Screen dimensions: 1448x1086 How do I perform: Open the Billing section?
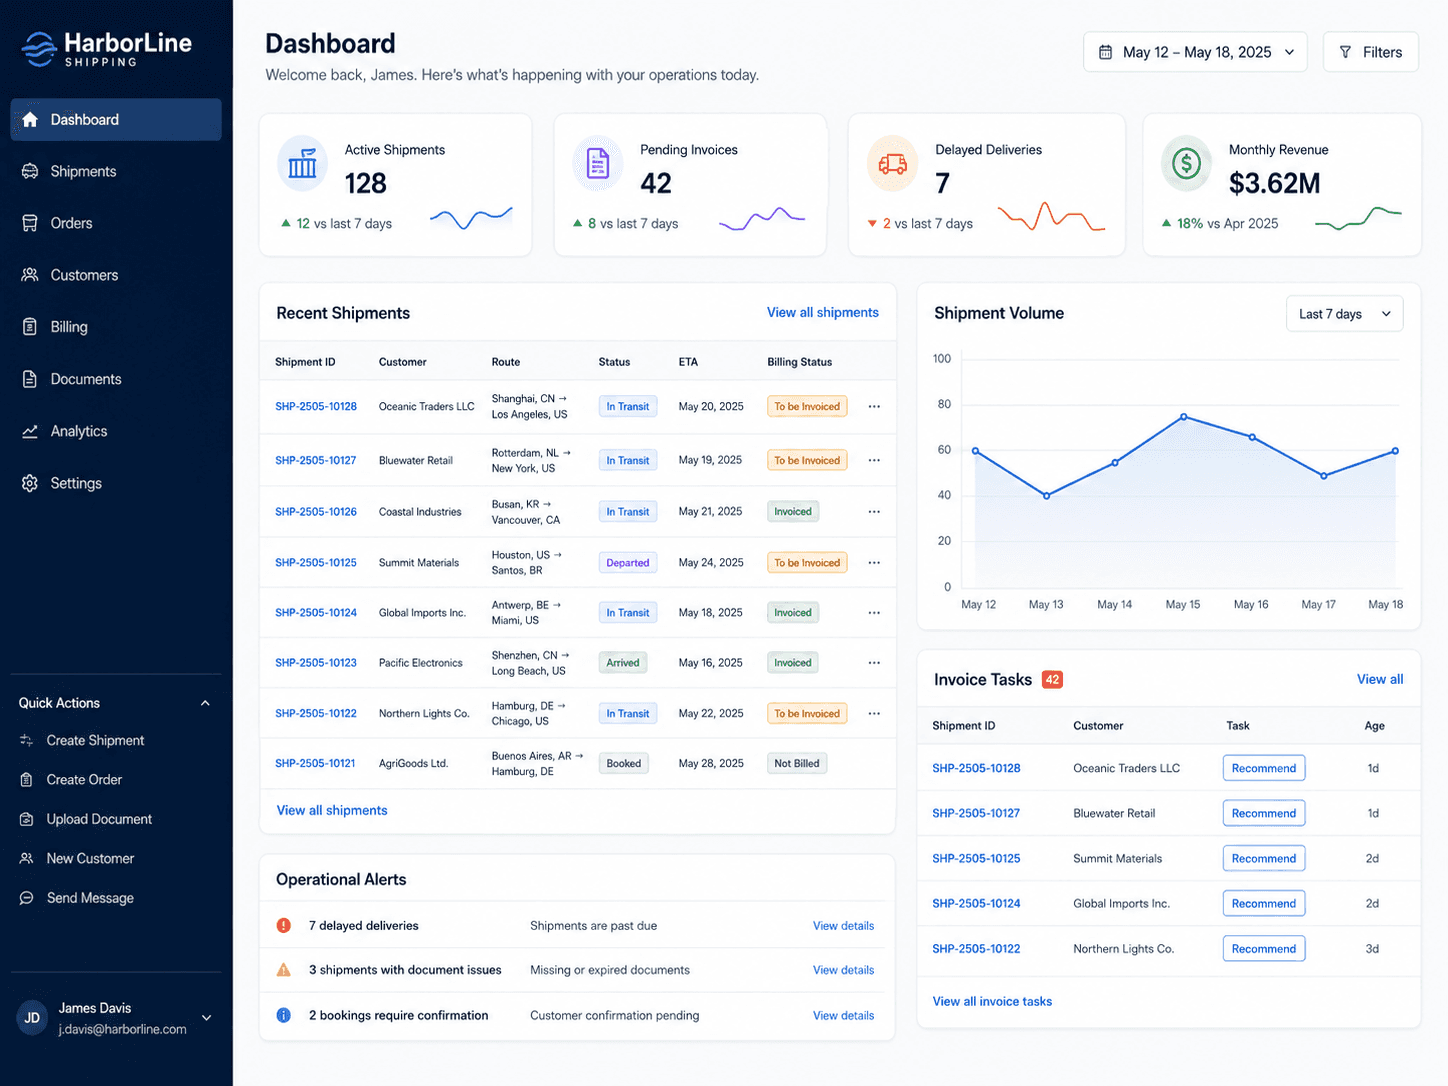pos(116,327)
